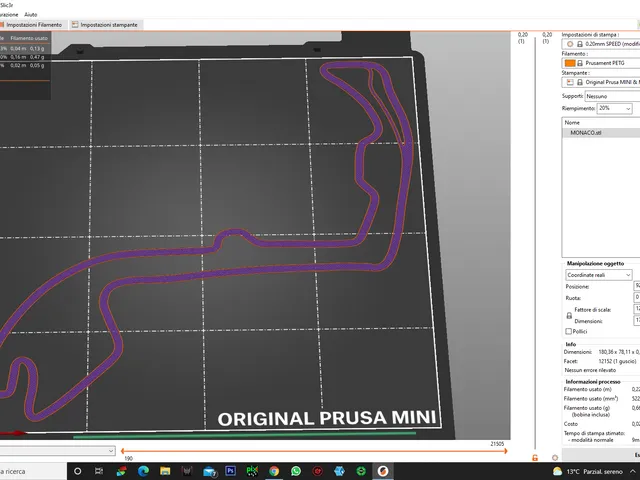Click the Windows search box
This screenshot has width=640, height=480.
click(33, 471)
